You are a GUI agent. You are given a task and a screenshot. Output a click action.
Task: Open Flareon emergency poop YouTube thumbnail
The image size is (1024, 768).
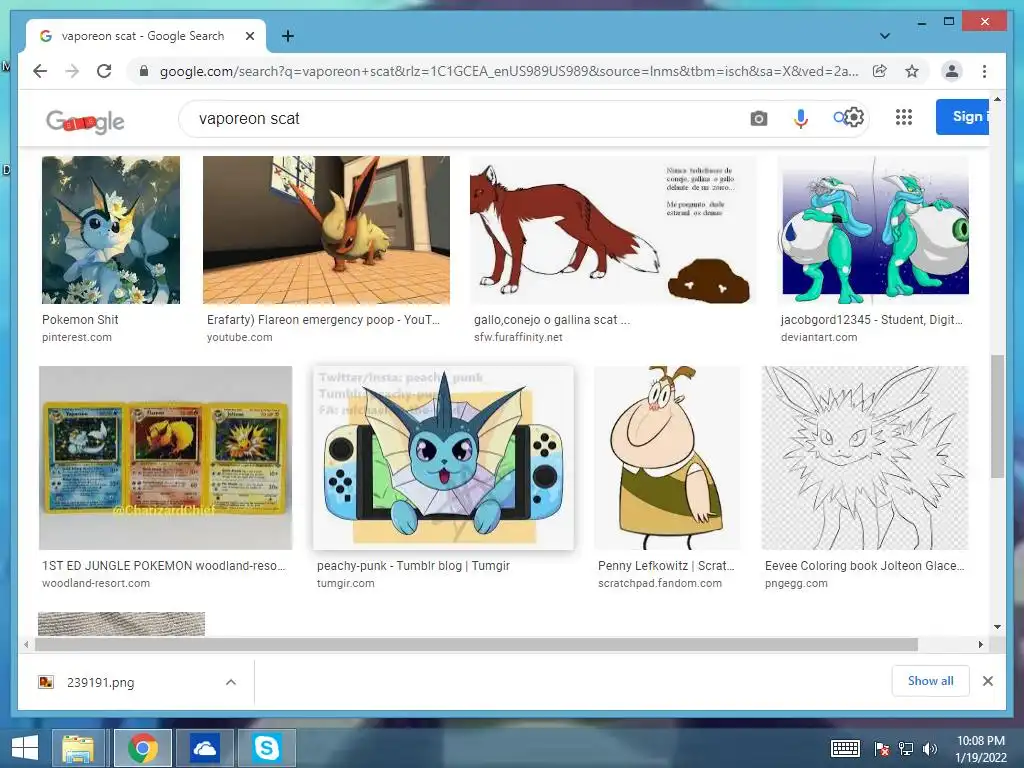326,230
